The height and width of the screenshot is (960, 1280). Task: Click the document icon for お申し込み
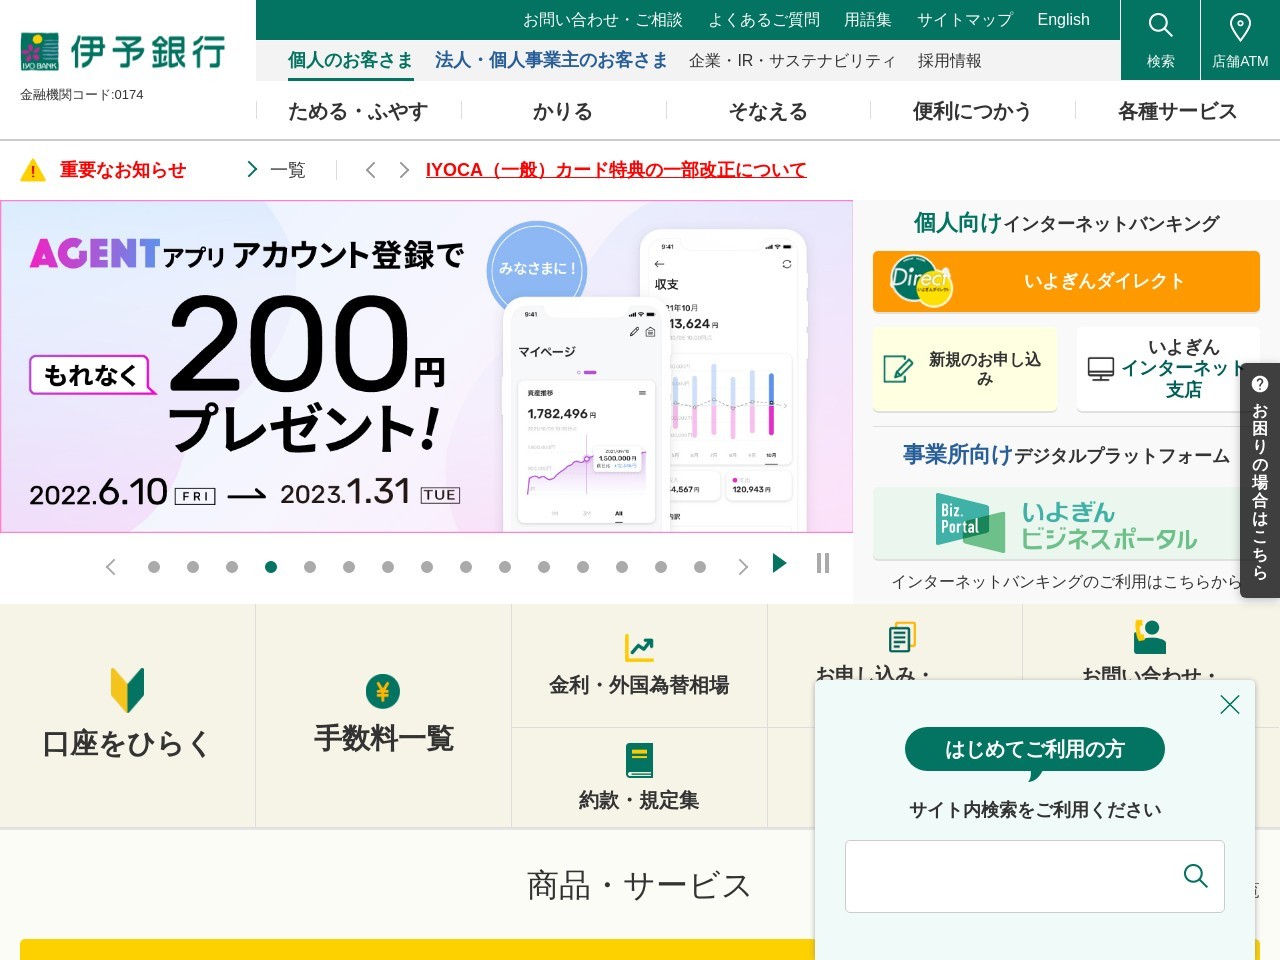coord(902,637)
